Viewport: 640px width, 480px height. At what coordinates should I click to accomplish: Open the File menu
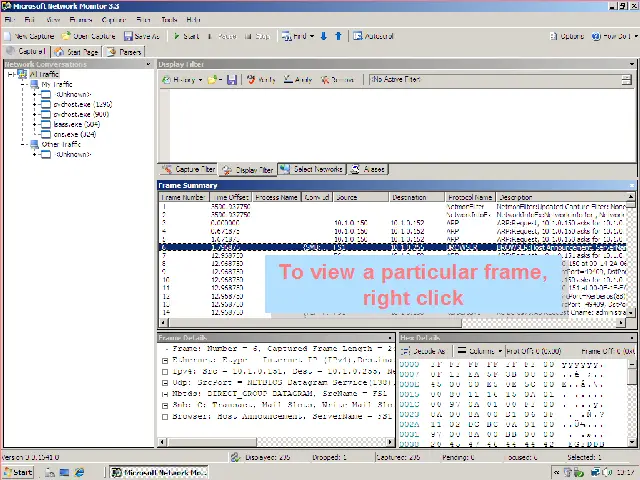point(10,20)
